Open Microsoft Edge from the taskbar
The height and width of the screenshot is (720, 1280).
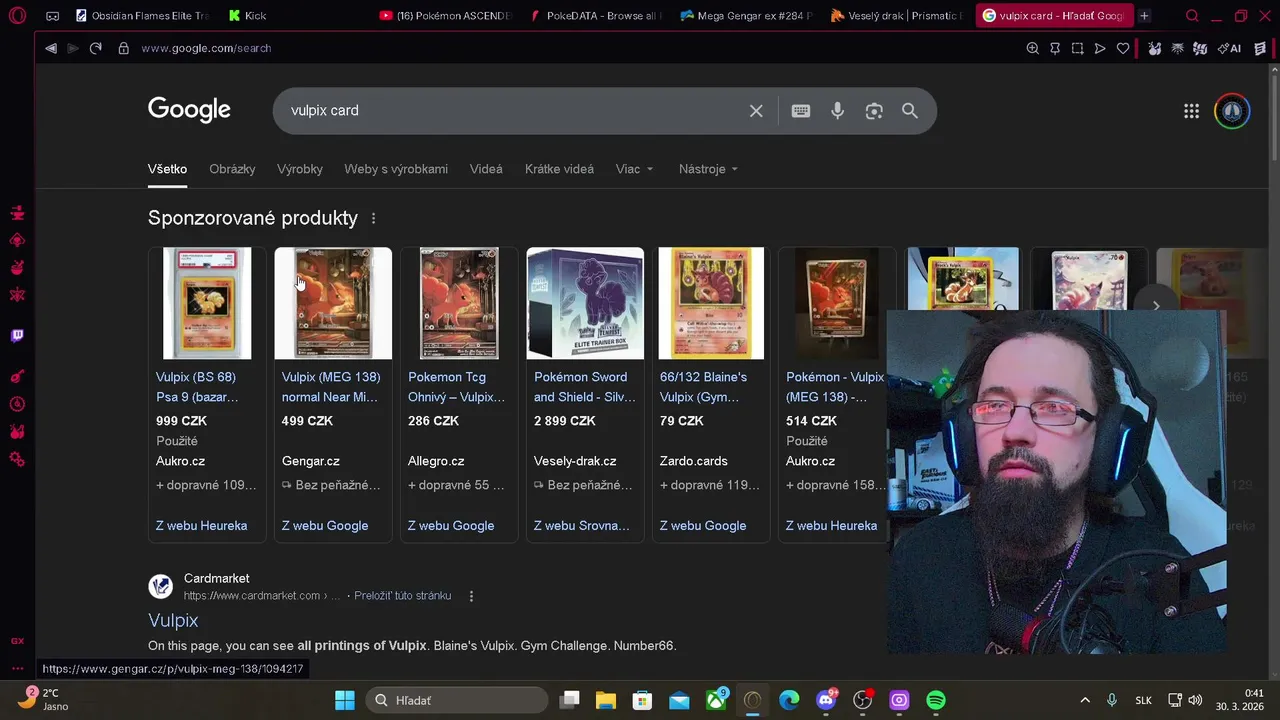click(789, 700)
